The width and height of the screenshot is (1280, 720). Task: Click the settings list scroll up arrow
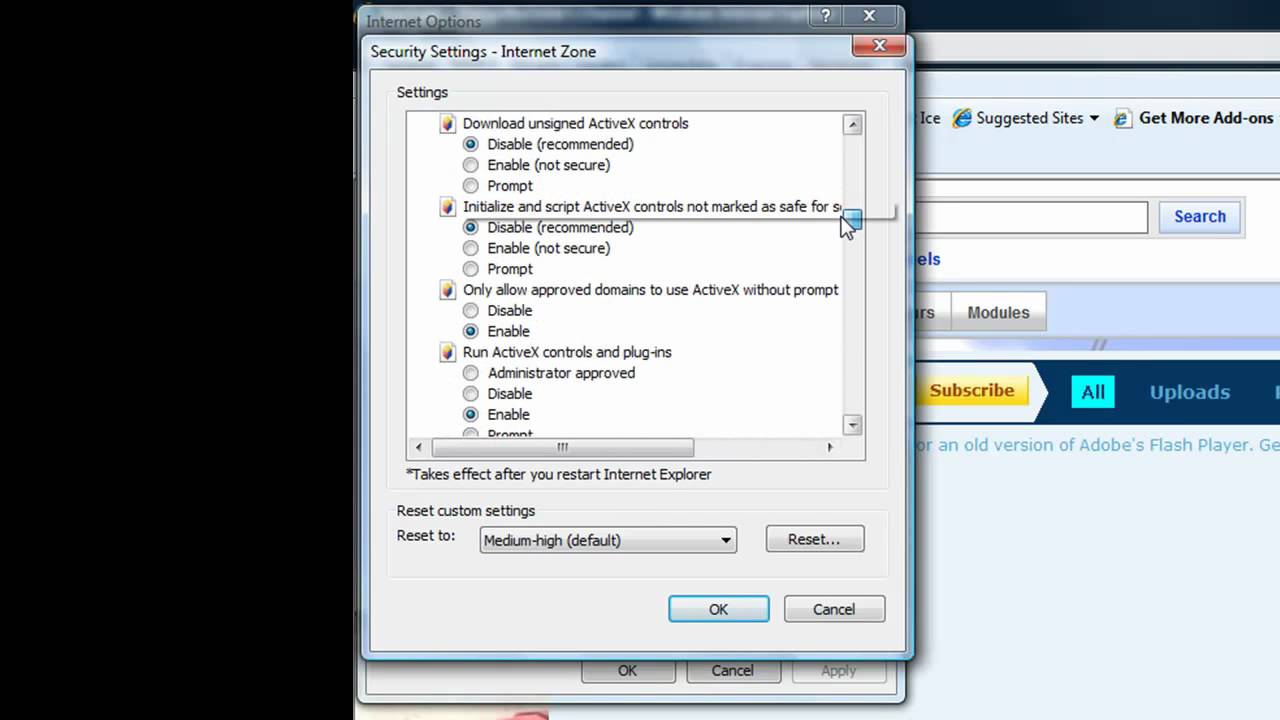point(853,125)
